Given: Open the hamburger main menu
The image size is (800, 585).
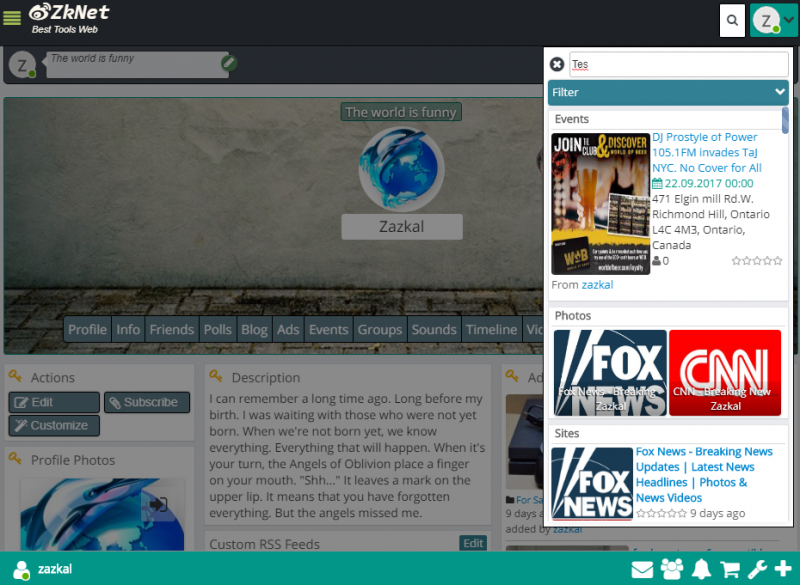Looking at the screenshot, I should (12, 18).
